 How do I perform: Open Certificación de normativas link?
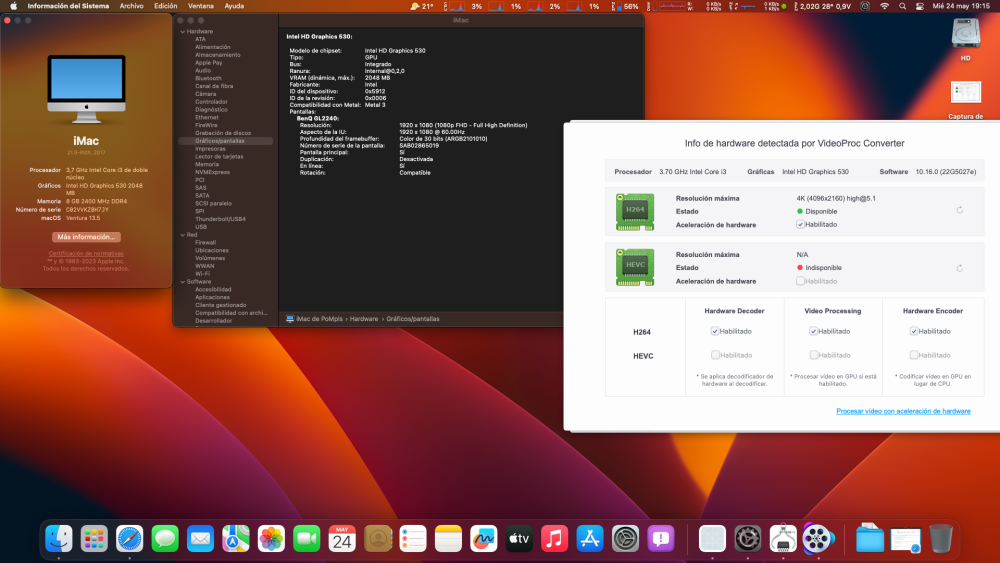(x=86, y=253)
